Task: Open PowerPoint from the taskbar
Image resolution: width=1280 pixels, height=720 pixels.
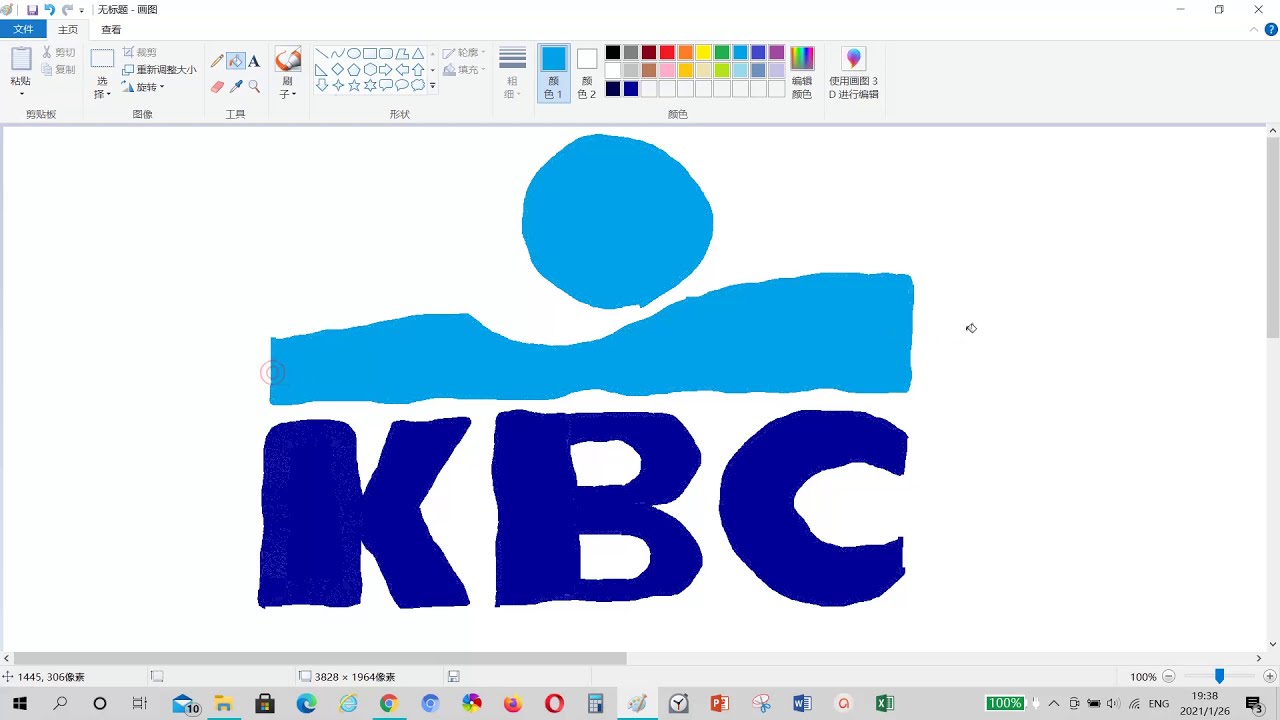Action: [719, 704]
